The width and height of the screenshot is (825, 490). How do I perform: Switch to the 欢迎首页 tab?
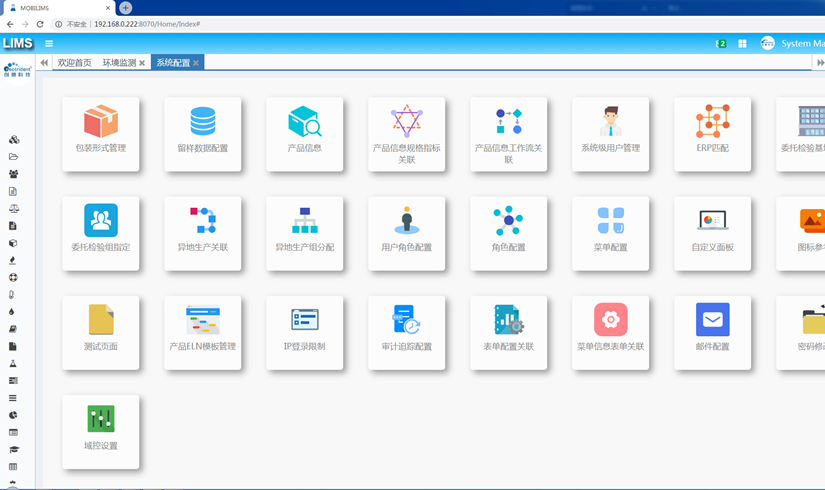point(74,63)
